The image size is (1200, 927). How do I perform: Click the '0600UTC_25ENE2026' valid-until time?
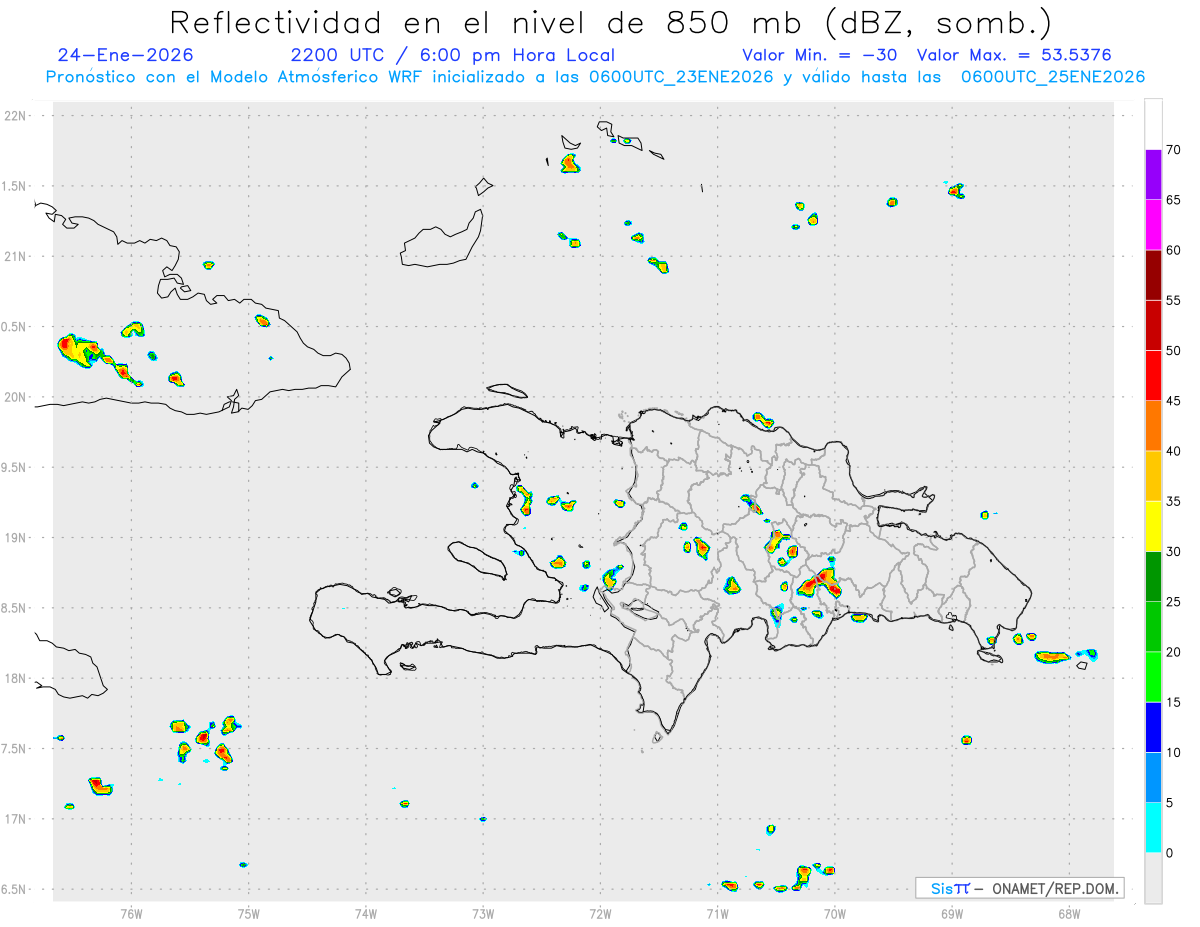pyautogui.click(x=1053, y=77)
